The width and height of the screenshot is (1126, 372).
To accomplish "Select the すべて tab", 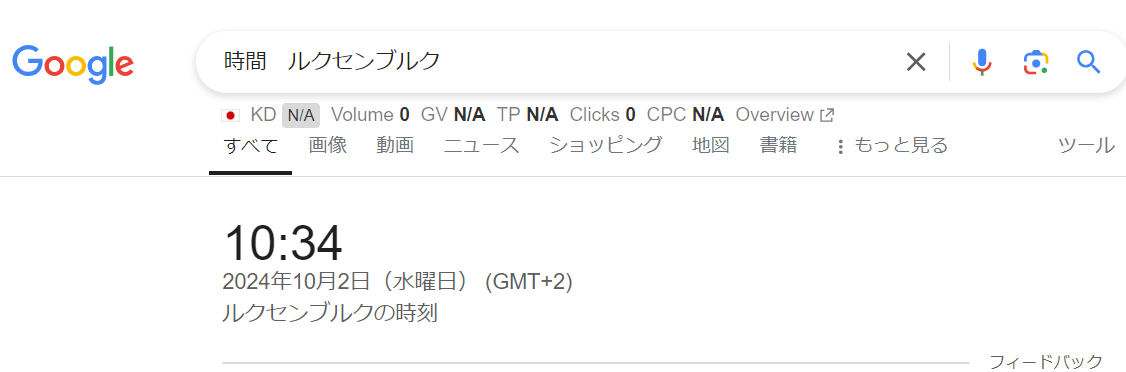I will 251,146.
